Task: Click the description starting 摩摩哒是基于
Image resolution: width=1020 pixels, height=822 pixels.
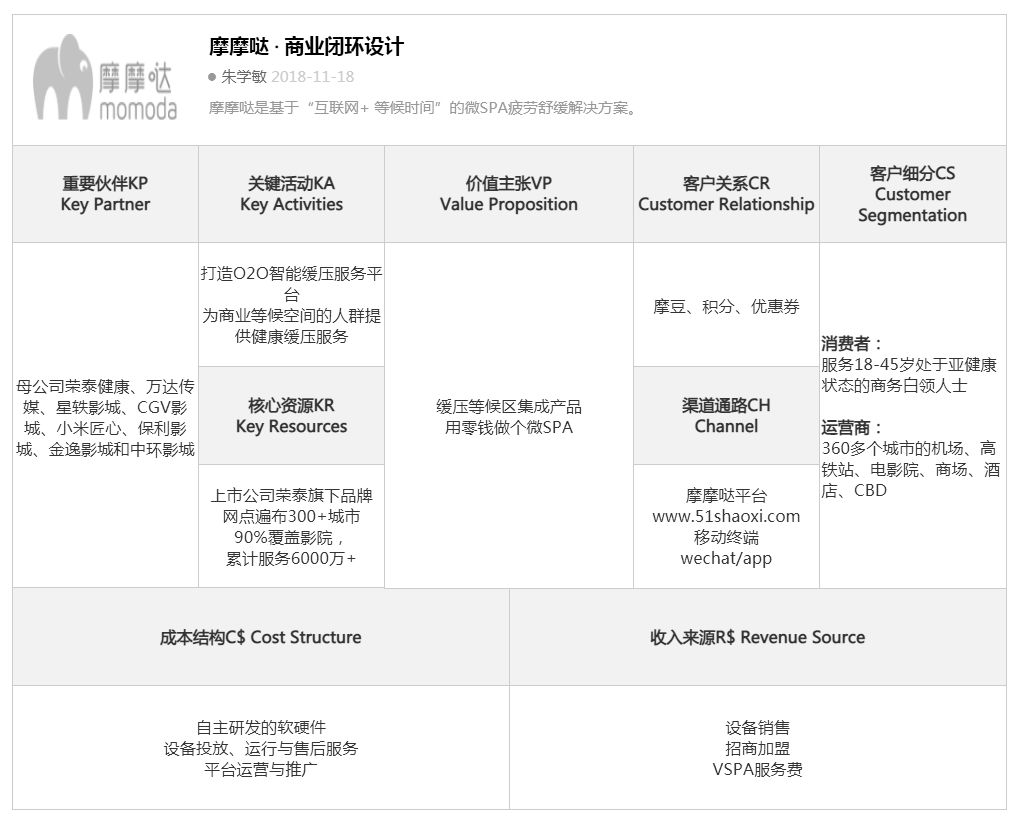Action: pyautogui.click(x=422, y=108)
